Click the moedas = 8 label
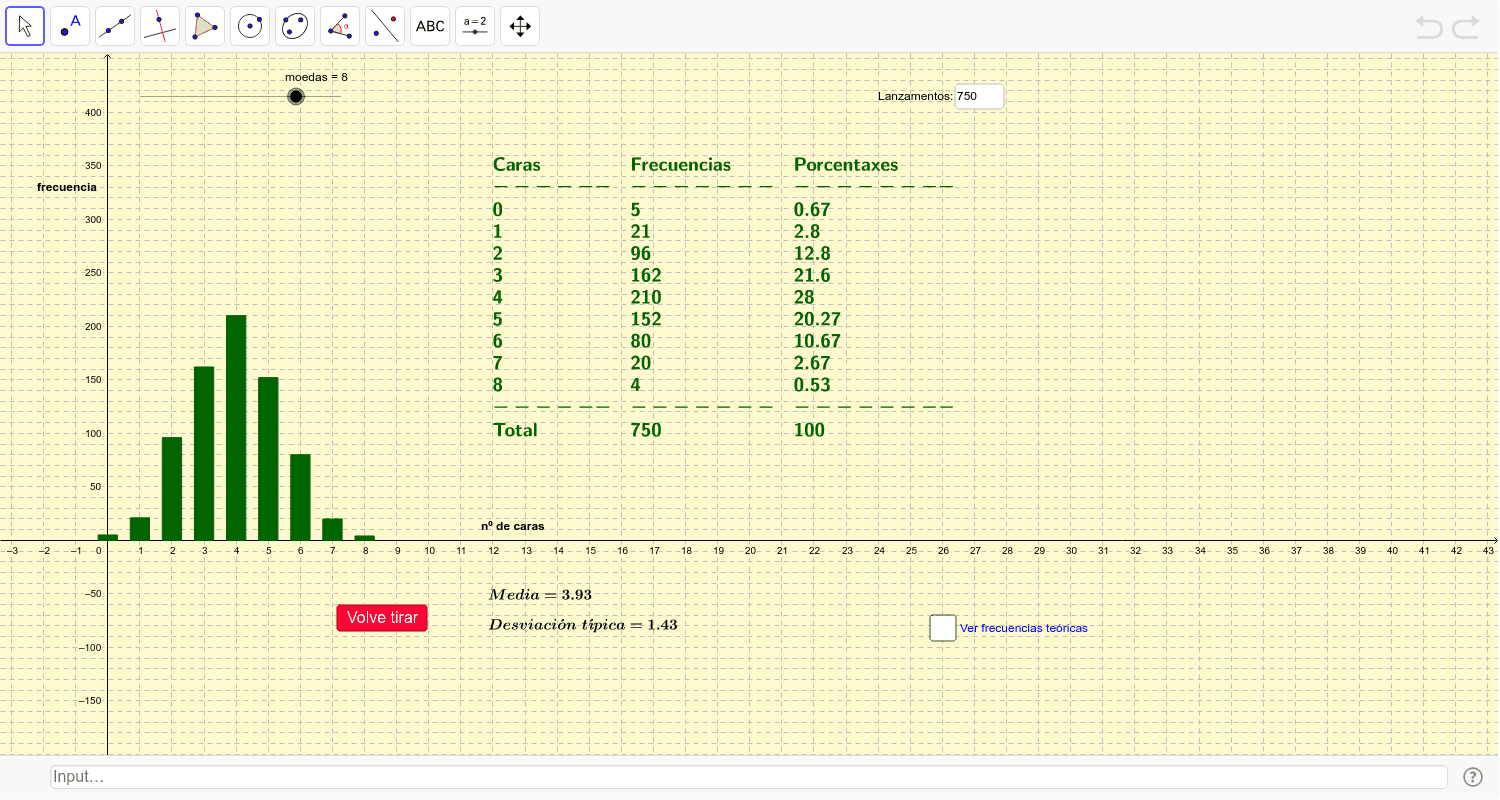 [x=316, y=77]
